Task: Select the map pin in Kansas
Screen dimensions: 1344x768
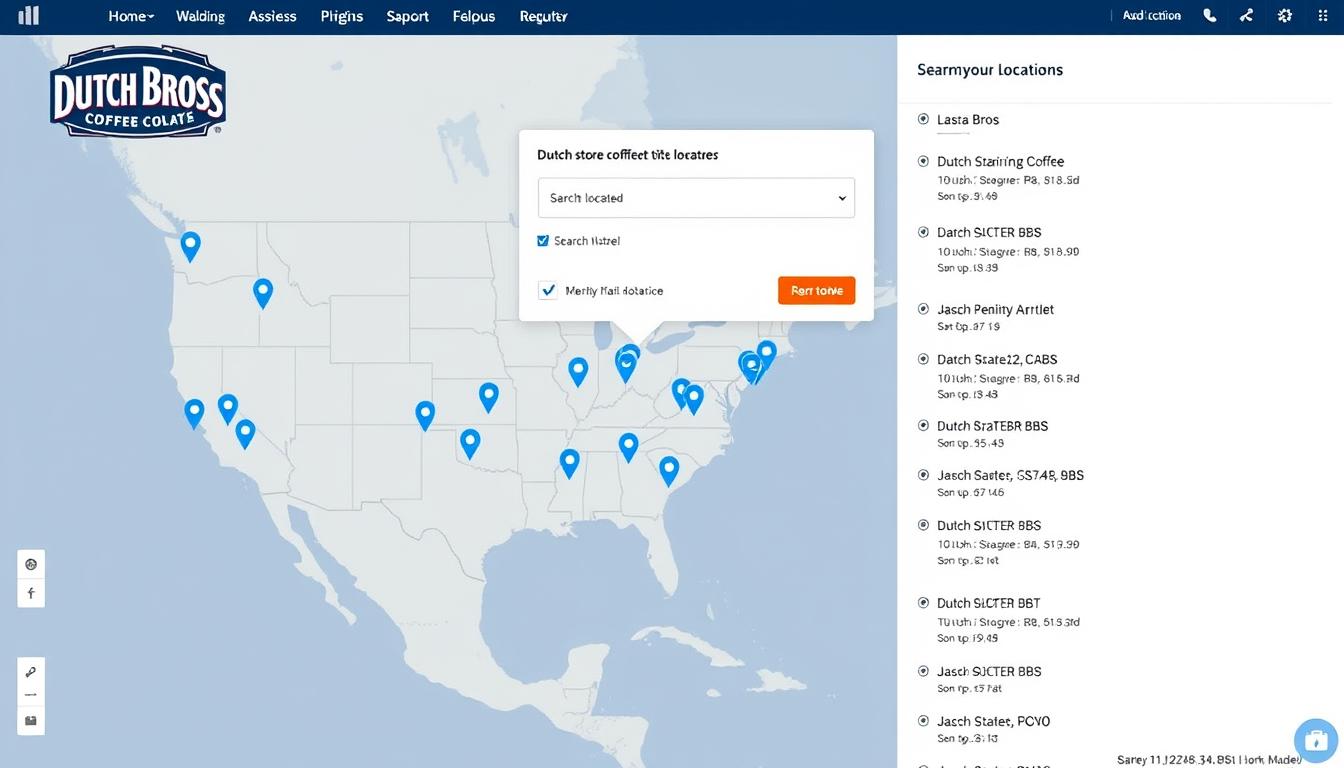Action: coord(488,397)
